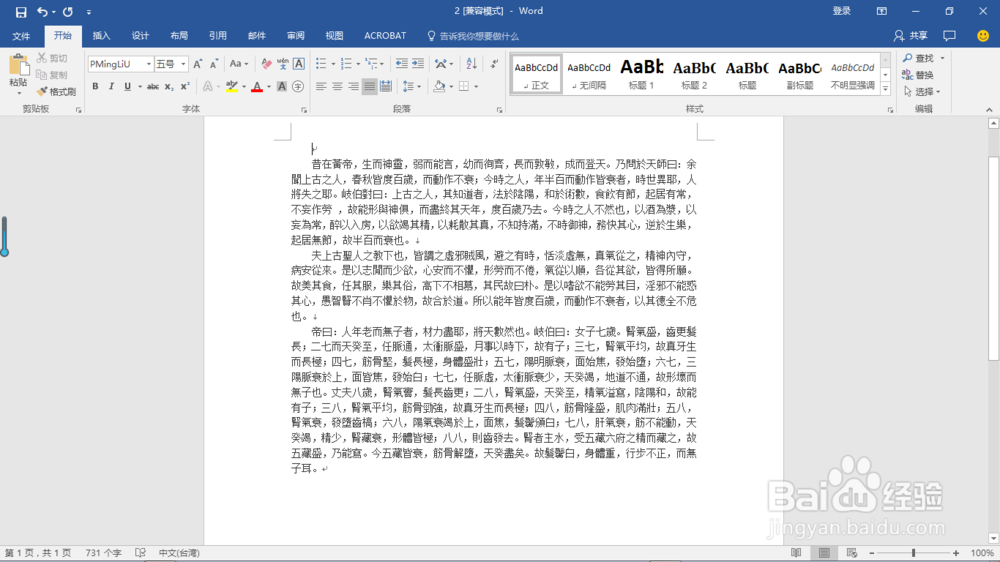Apply superscript formatting
This screenshot has height=562, width=1000.
pyautogui.click(x=184, y=87)
